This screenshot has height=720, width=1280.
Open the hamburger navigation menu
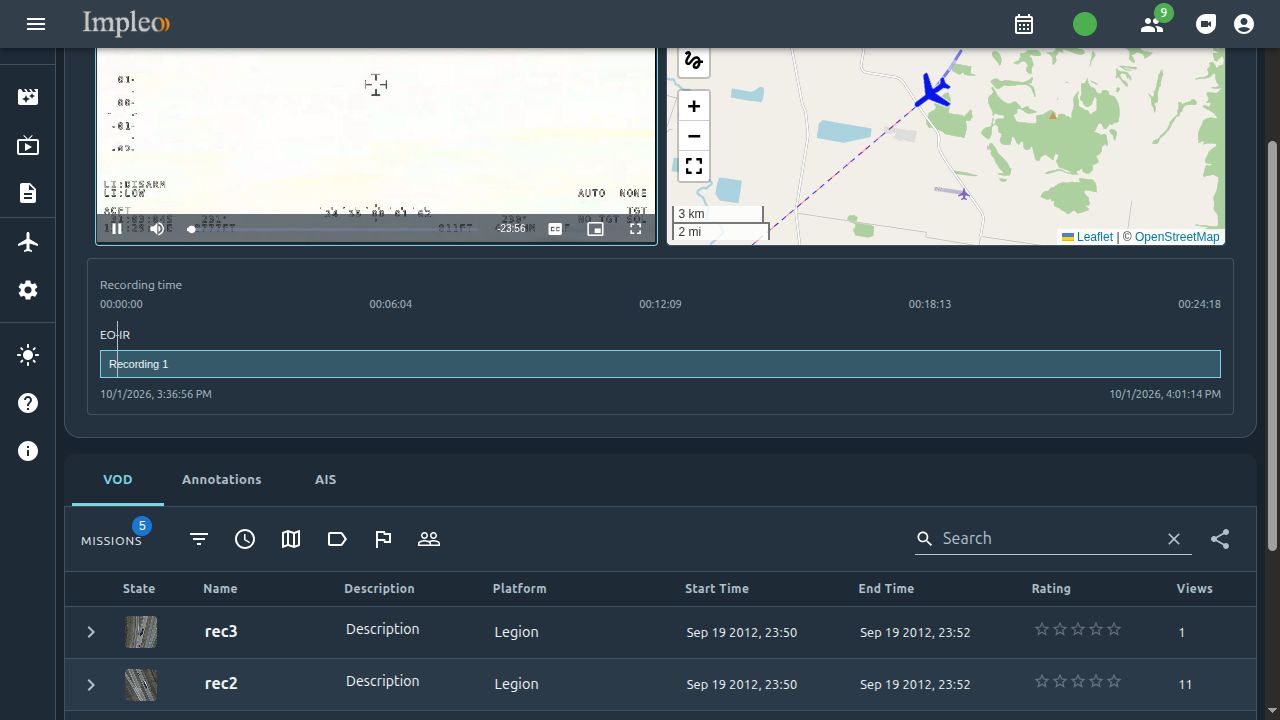pyautogui.click(x=36, y=24)
